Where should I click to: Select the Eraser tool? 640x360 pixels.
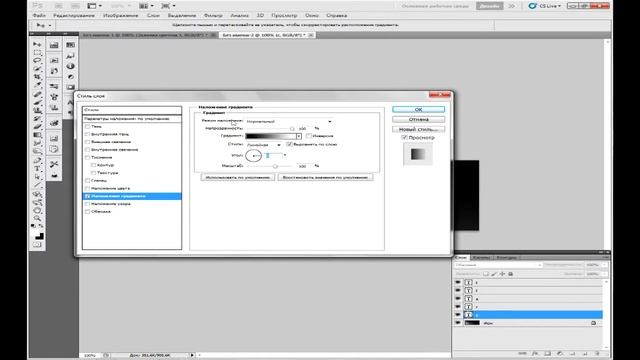coord(37,127)
